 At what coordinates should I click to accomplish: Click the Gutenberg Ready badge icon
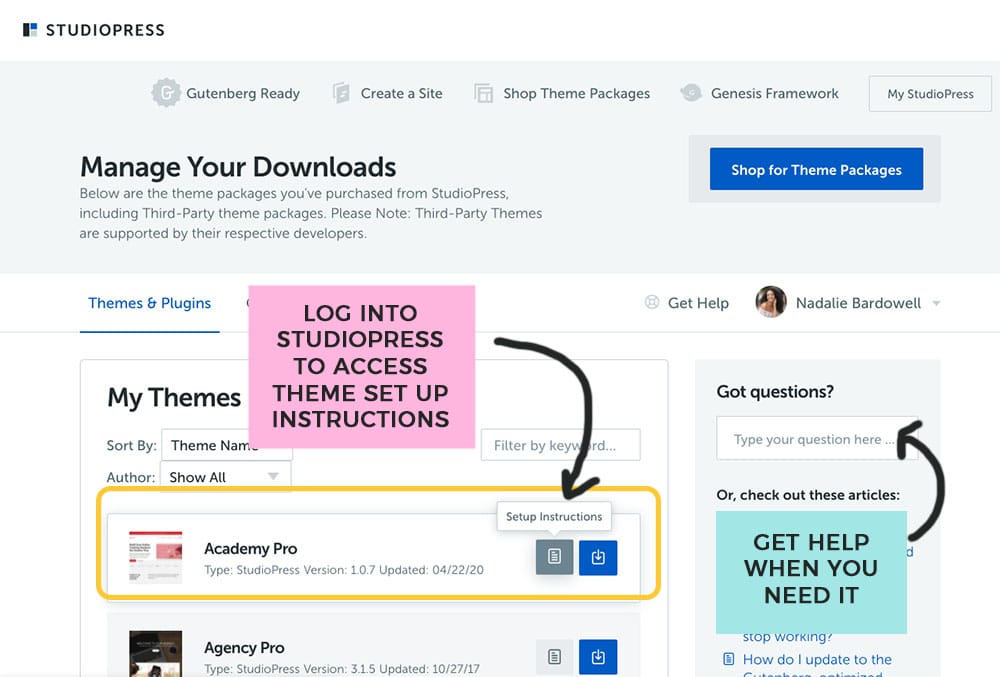pos(166,93)
